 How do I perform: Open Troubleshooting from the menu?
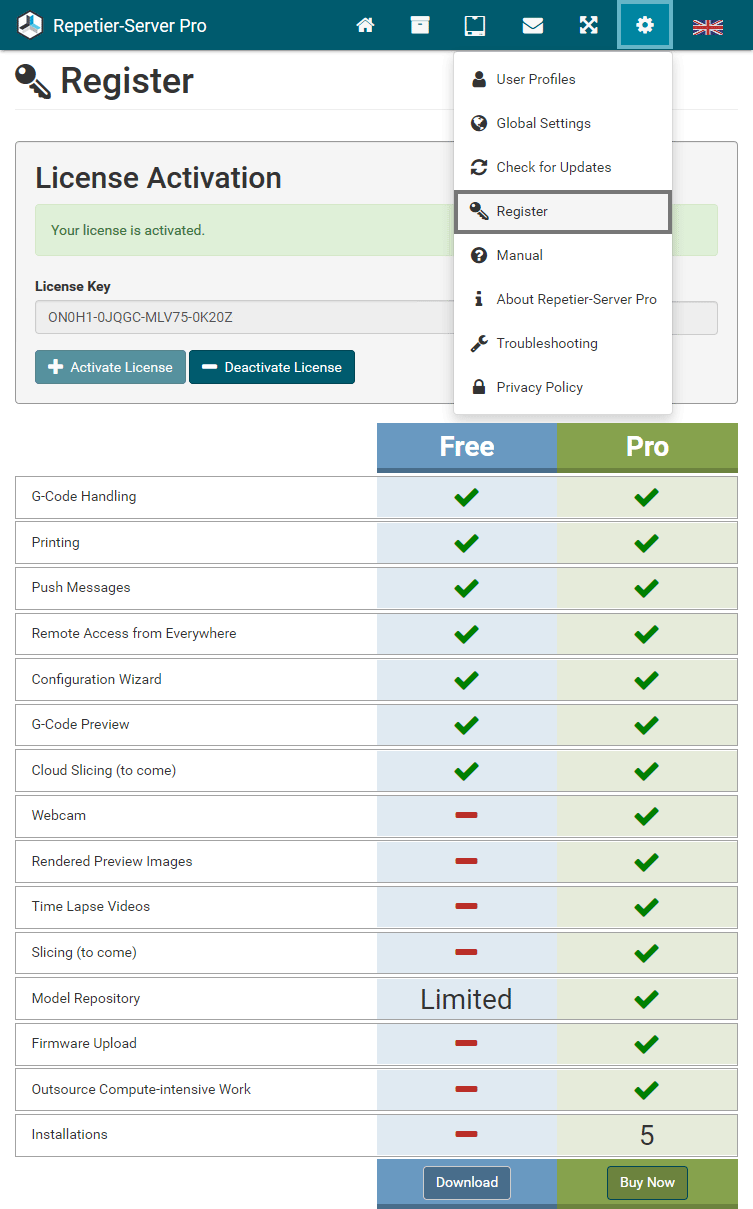click(x=546, y=343)
